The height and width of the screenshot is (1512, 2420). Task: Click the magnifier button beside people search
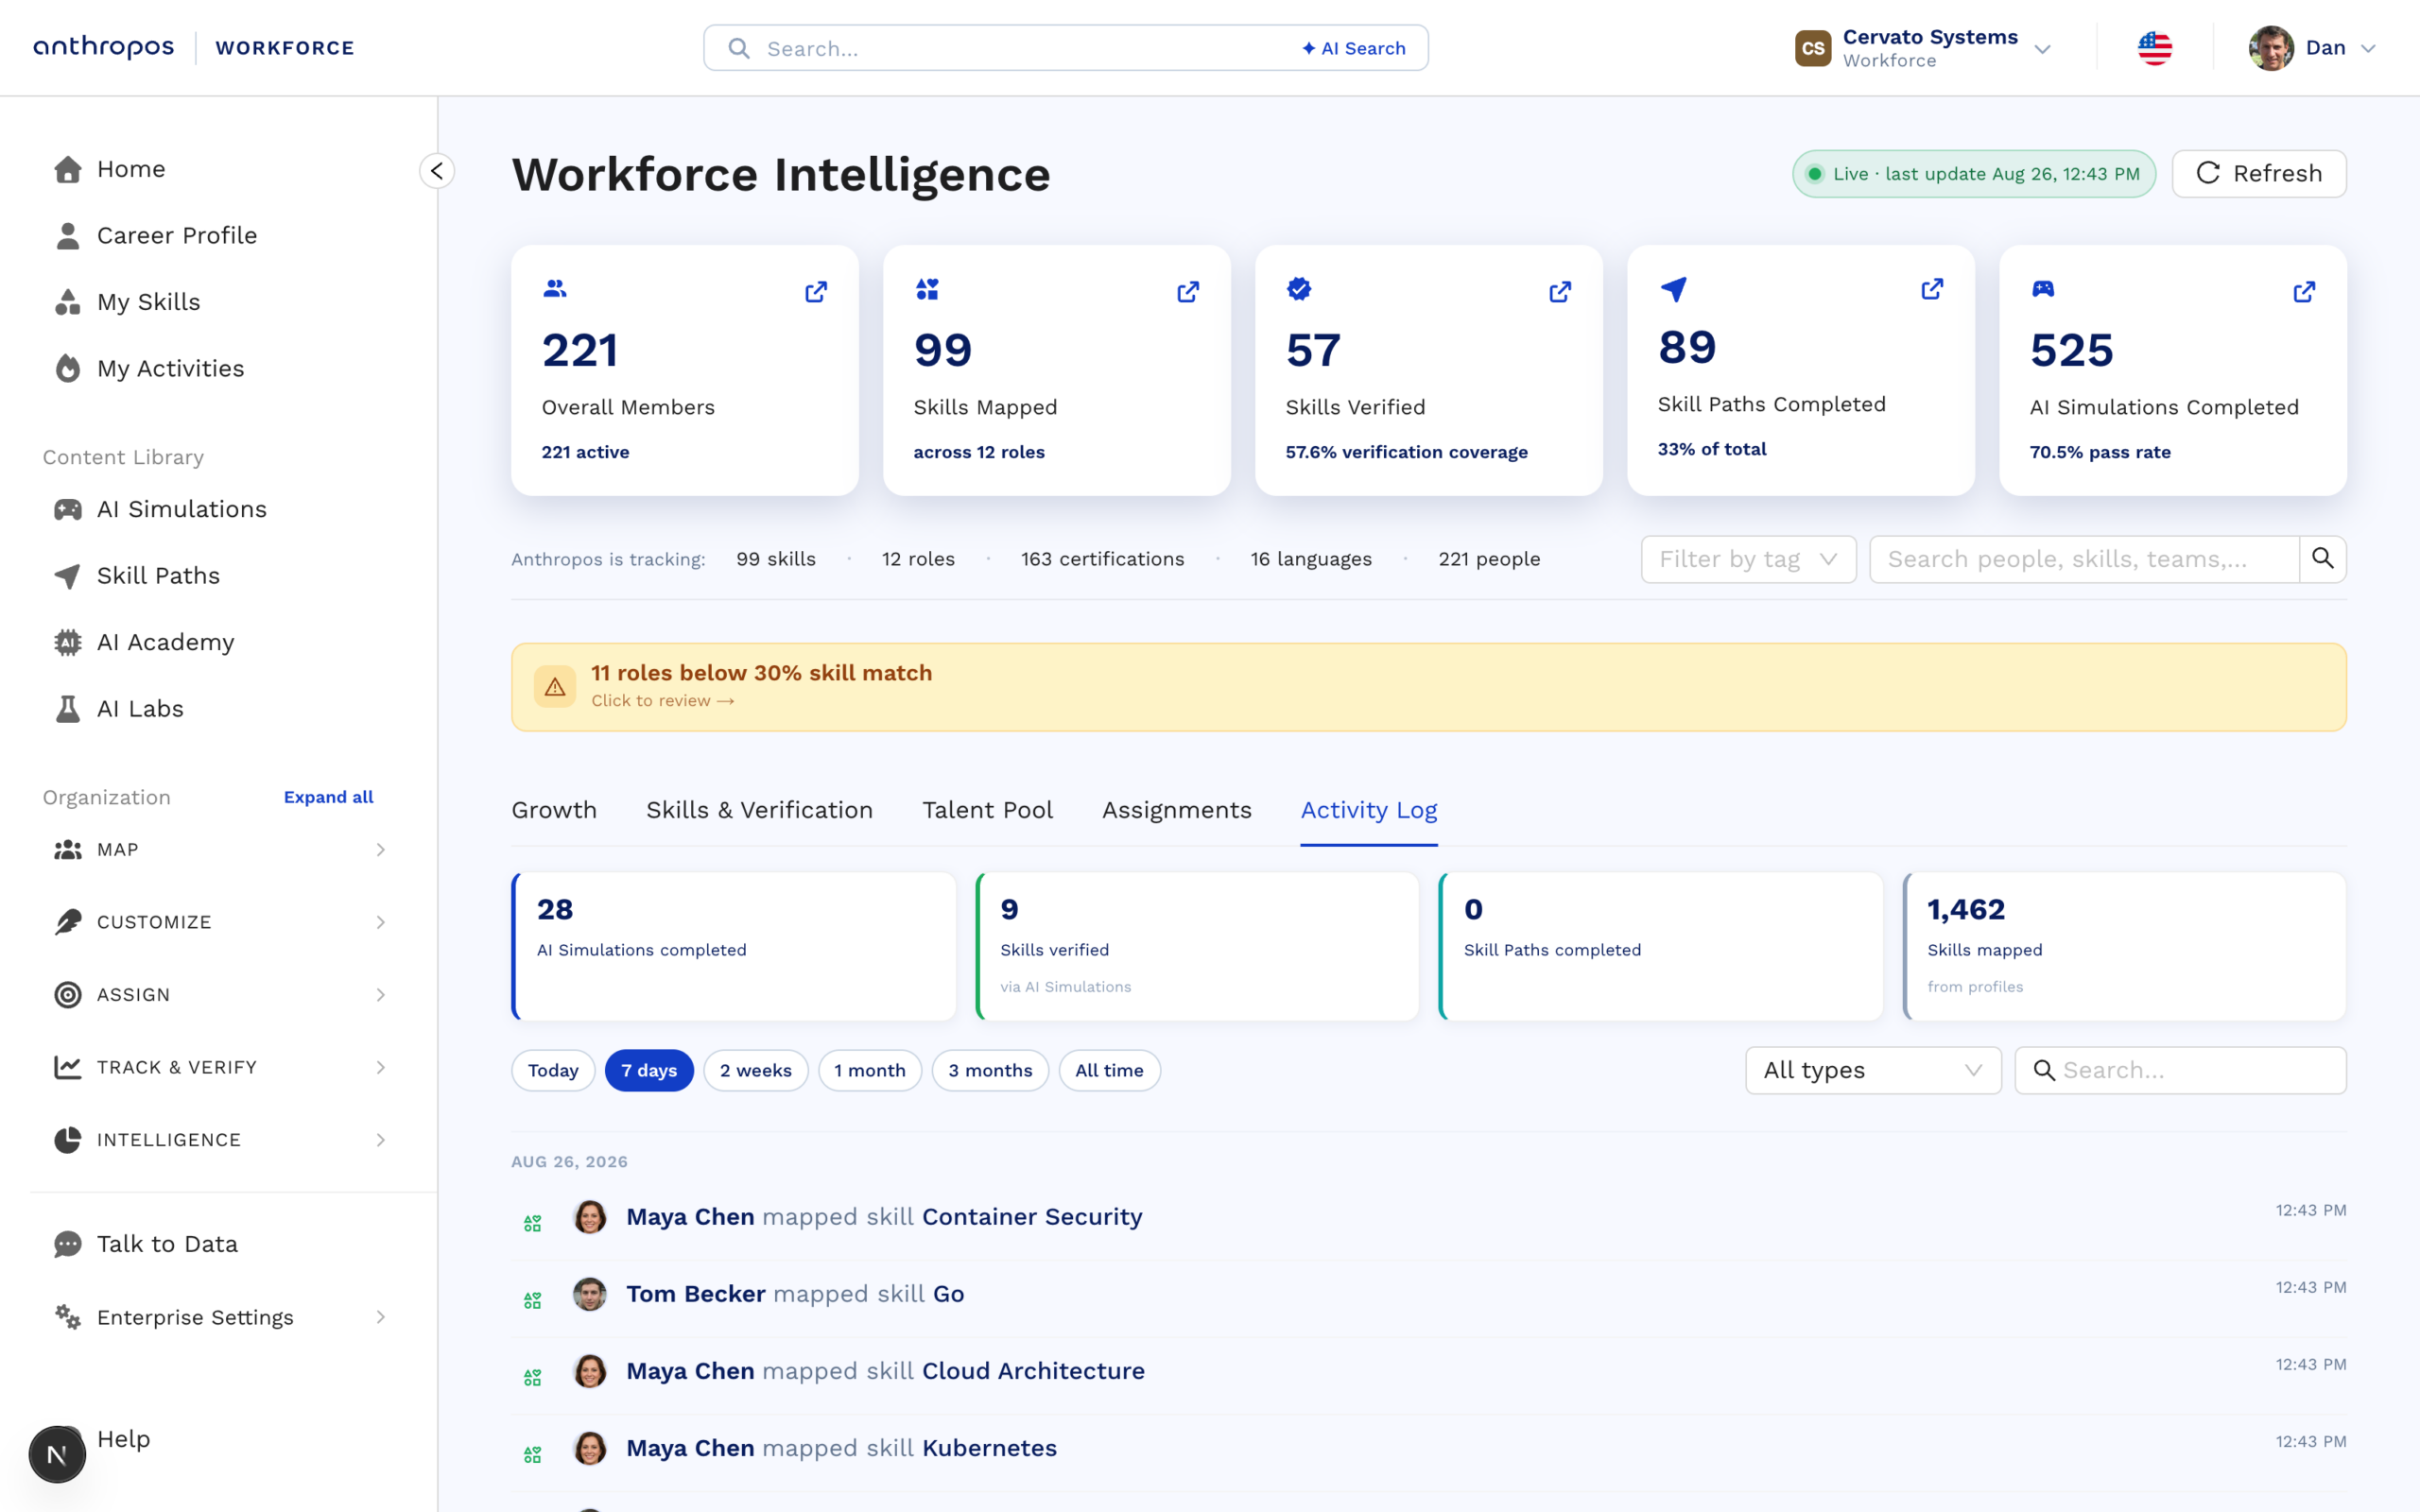tap(2322, 559)
